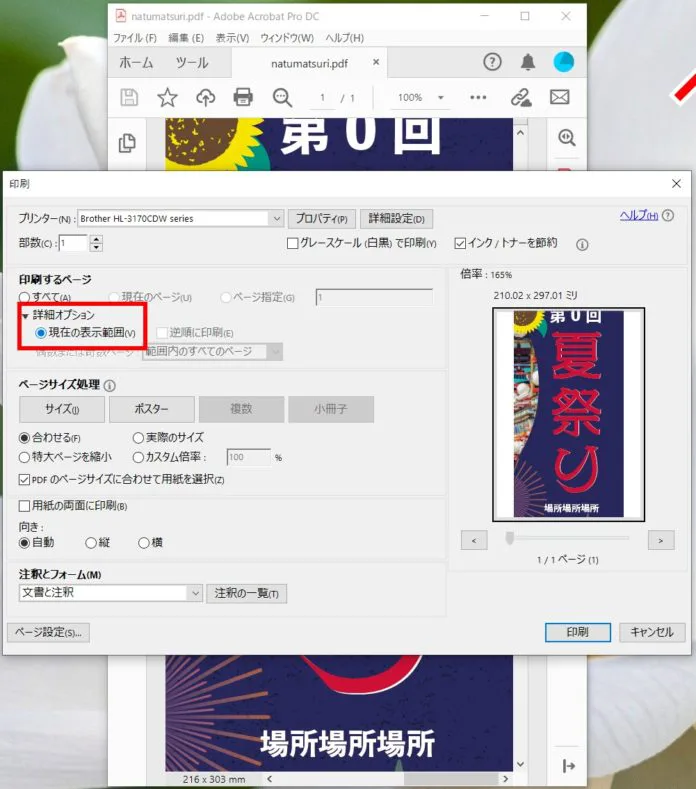Click the info icon beside ink/toner saving
The height and width of the screenshot is (789, 696).
pos(582,245)
